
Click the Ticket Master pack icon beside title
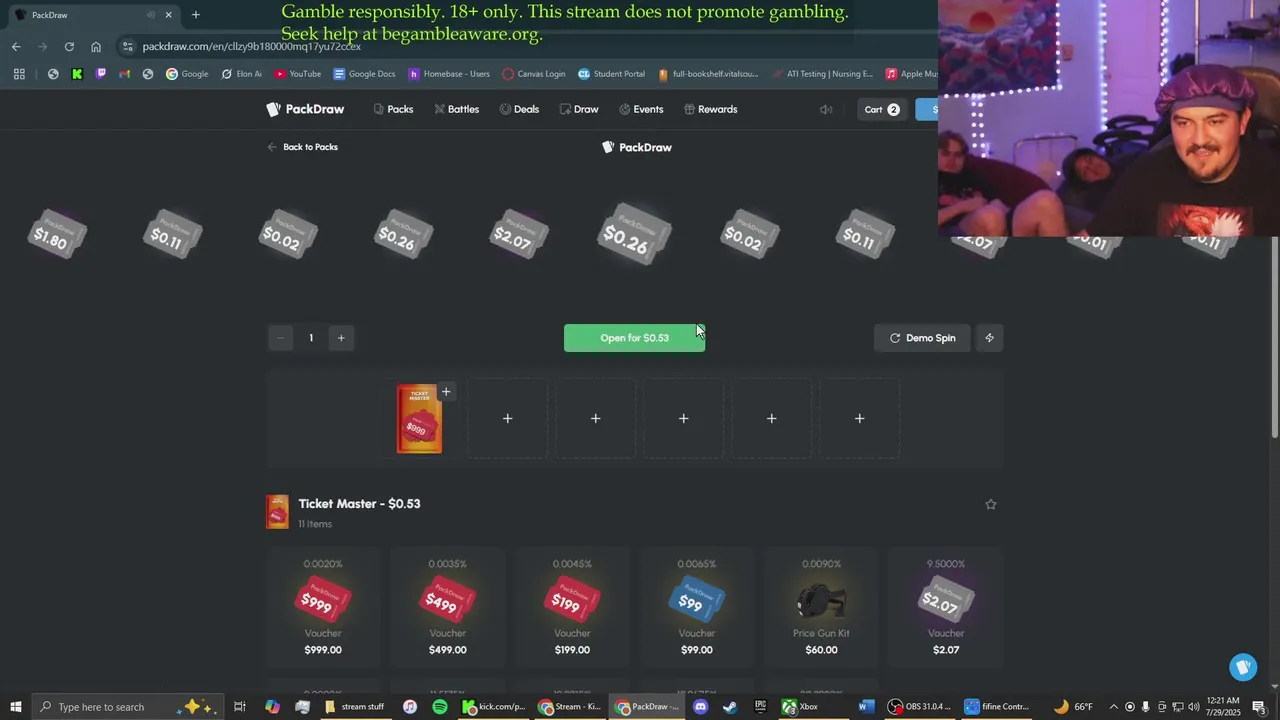[278, 512]
